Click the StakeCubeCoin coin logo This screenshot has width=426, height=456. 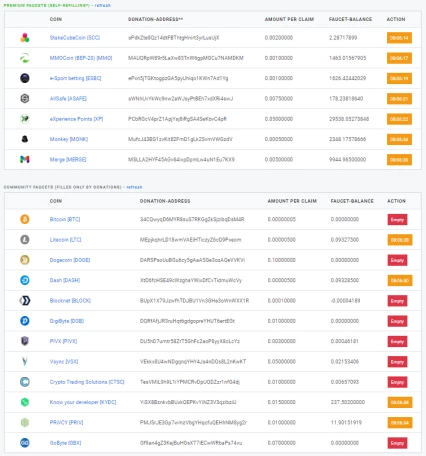25,38
